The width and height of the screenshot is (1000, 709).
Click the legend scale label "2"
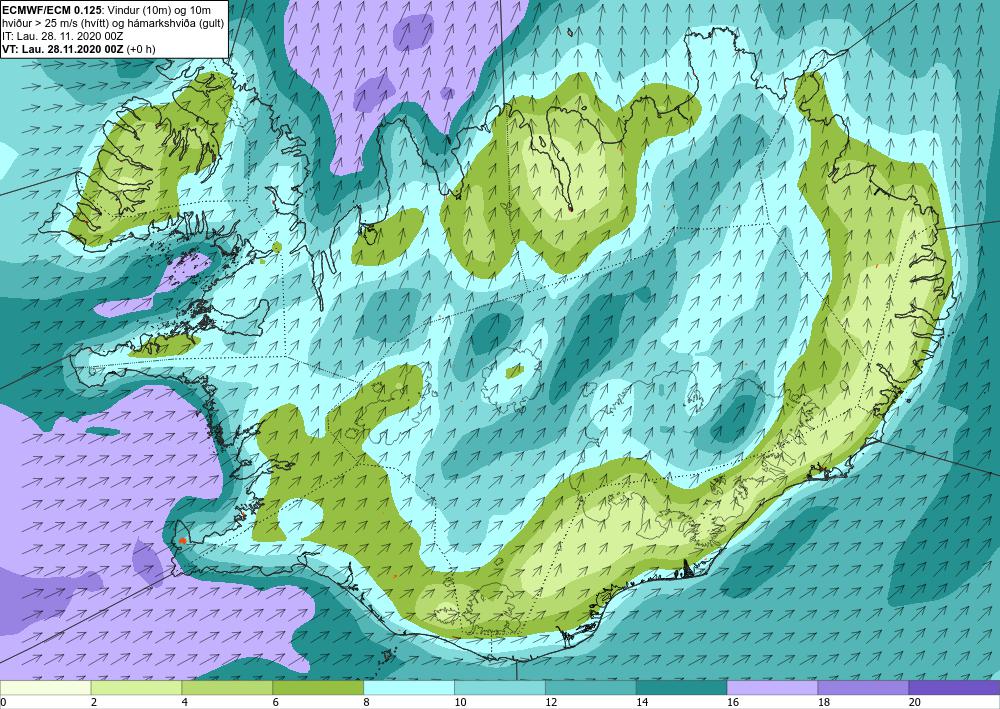coord(94,702)
